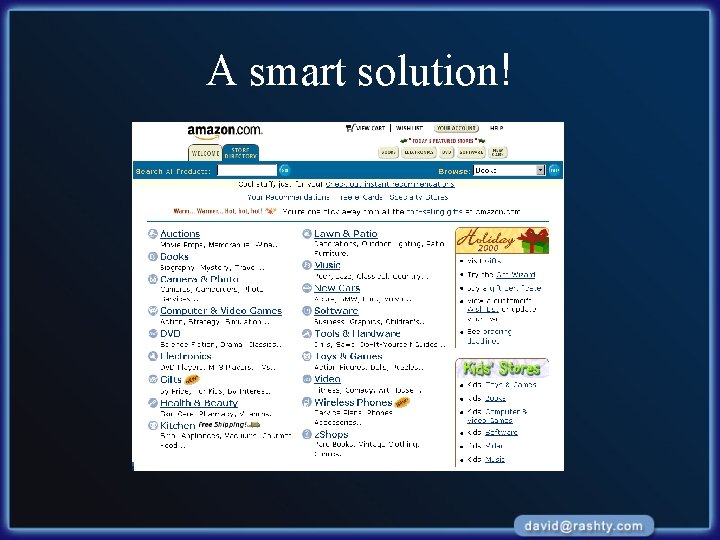This screenshot has width=720, height=540.
Task: Switch to the Welcome tab
Action: tap(205, 153)
